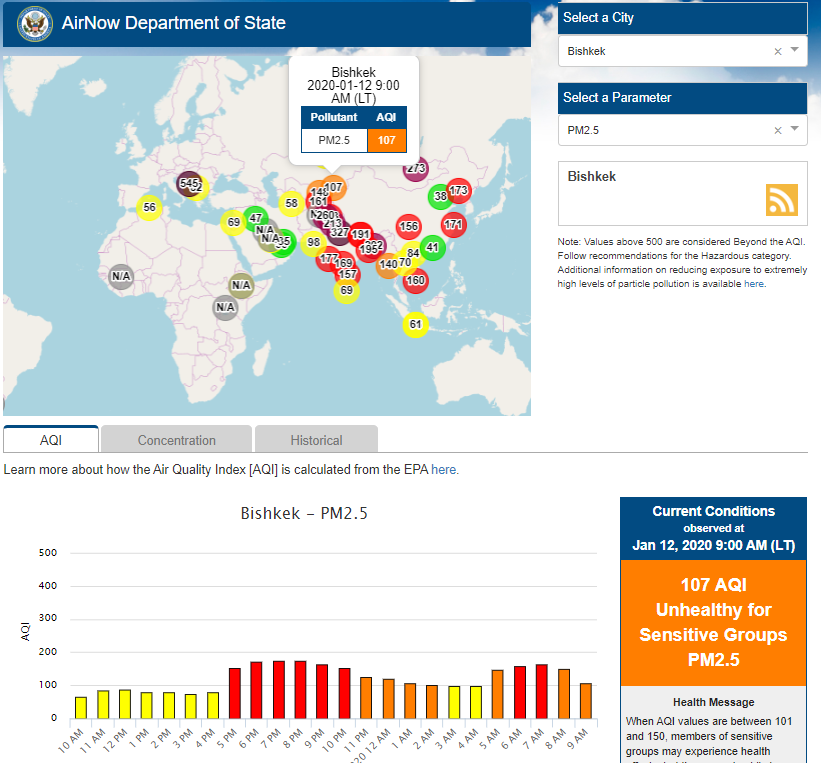Click the red 160 map marker
This screenshot has width=821, height=763.
pos(415,281)
